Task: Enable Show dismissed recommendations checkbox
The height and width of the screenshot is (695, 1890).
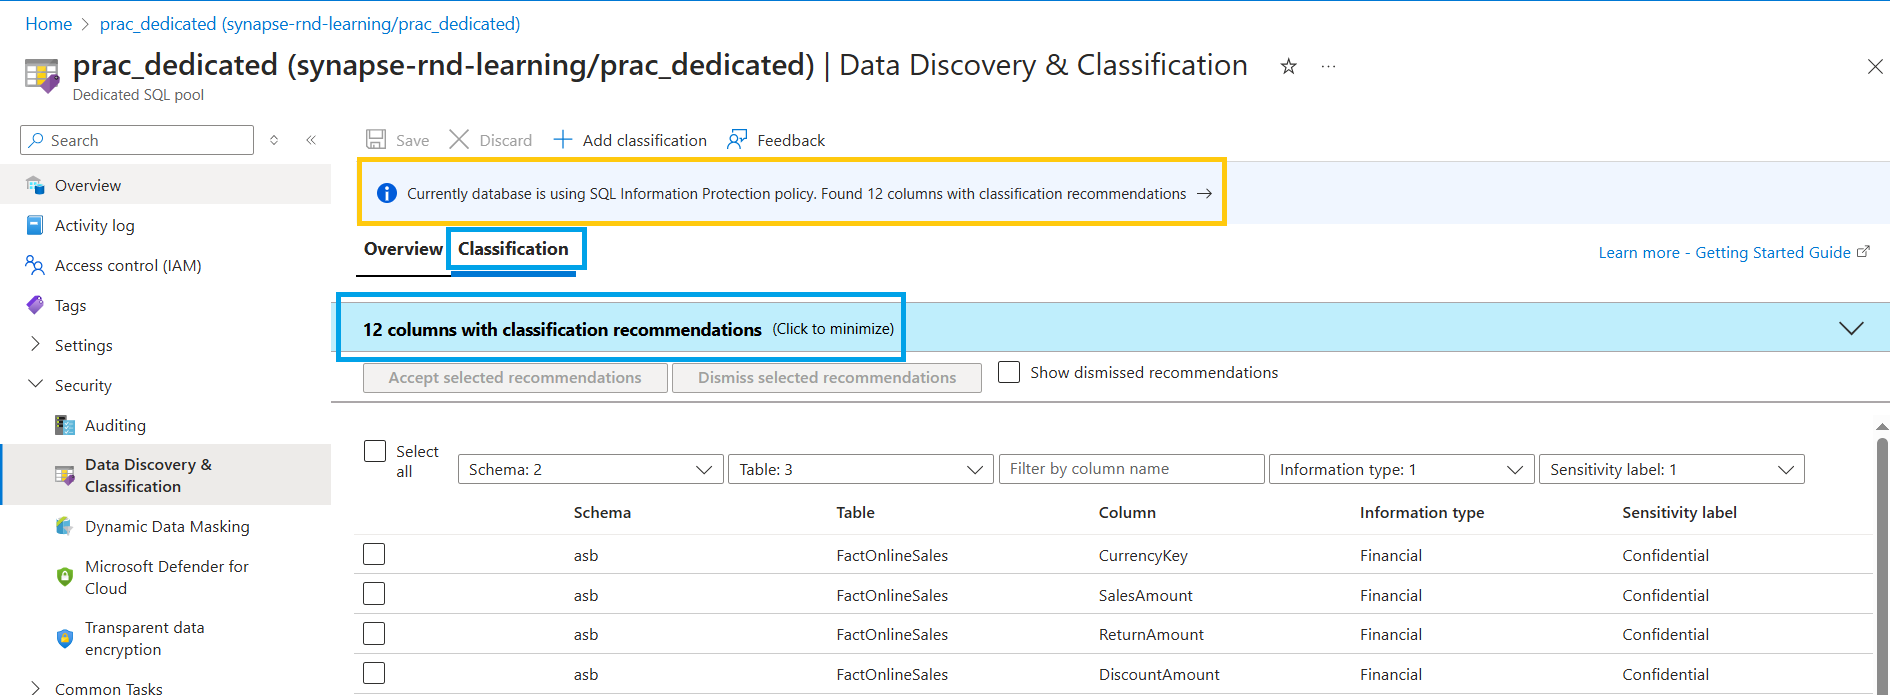Action: 1009,372
